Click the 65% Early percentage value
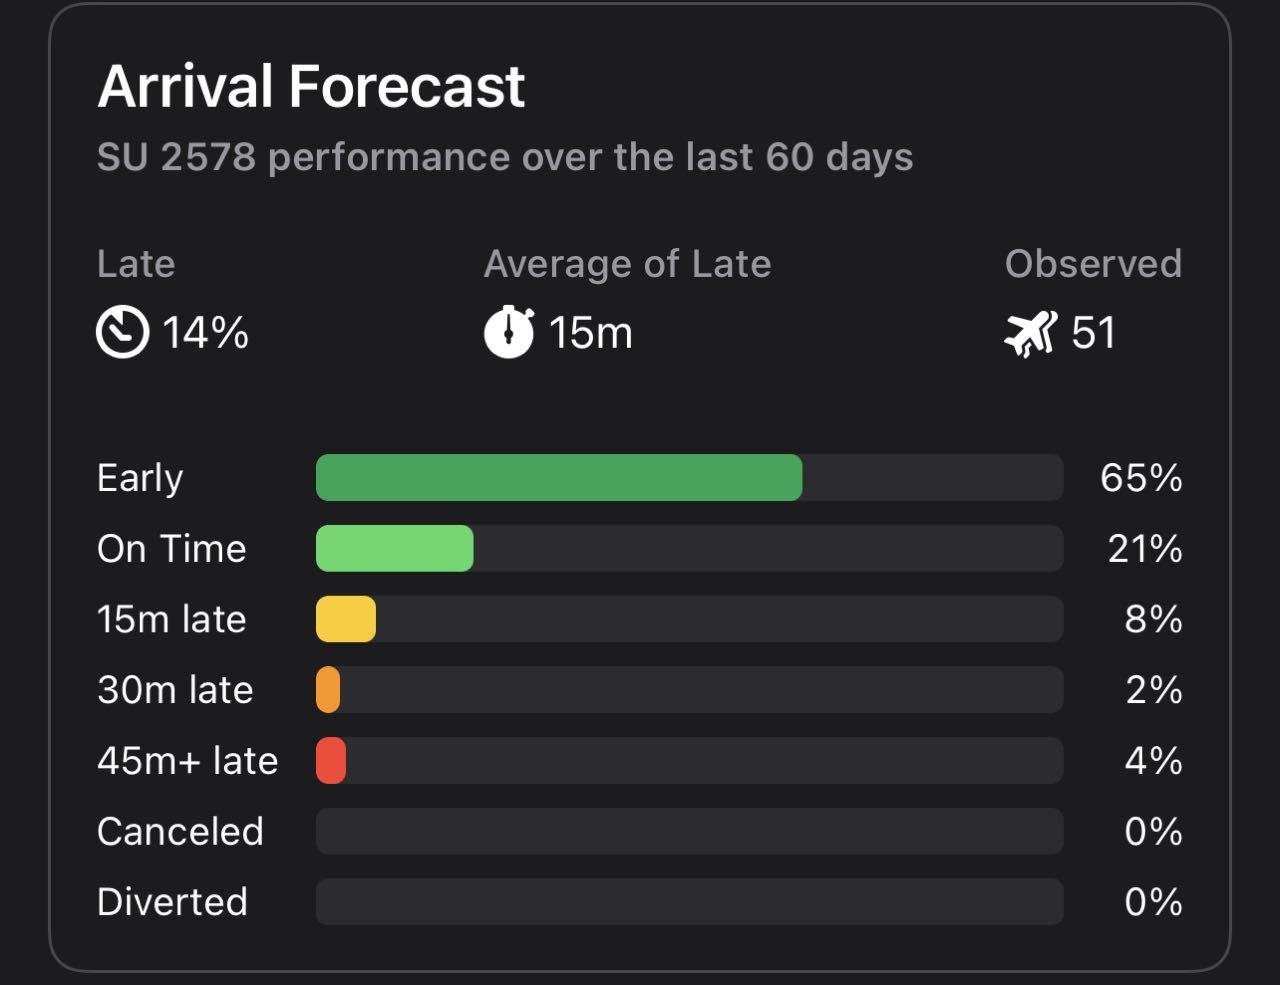Image resolution: width=1280 pixels, height=985 pixels. [1141, 478]
